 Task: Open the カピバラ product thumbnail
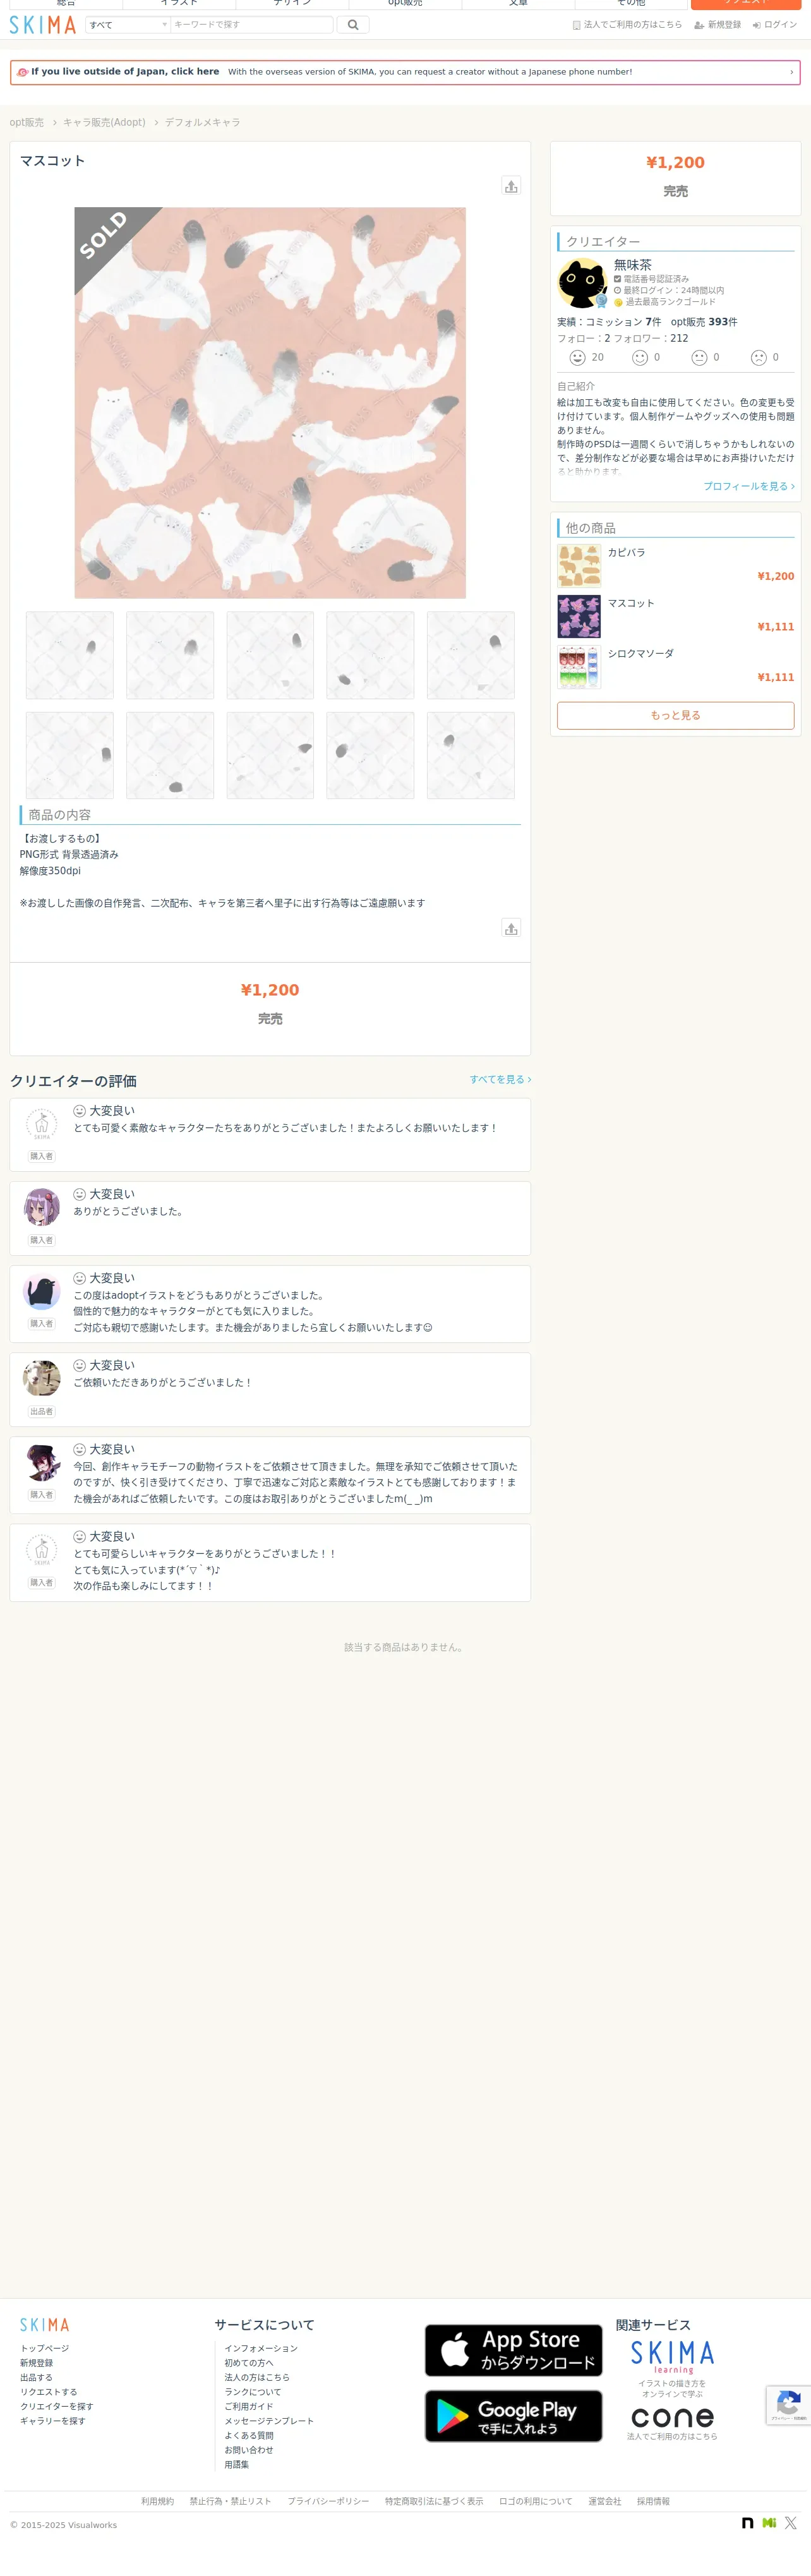click(579, 566)
